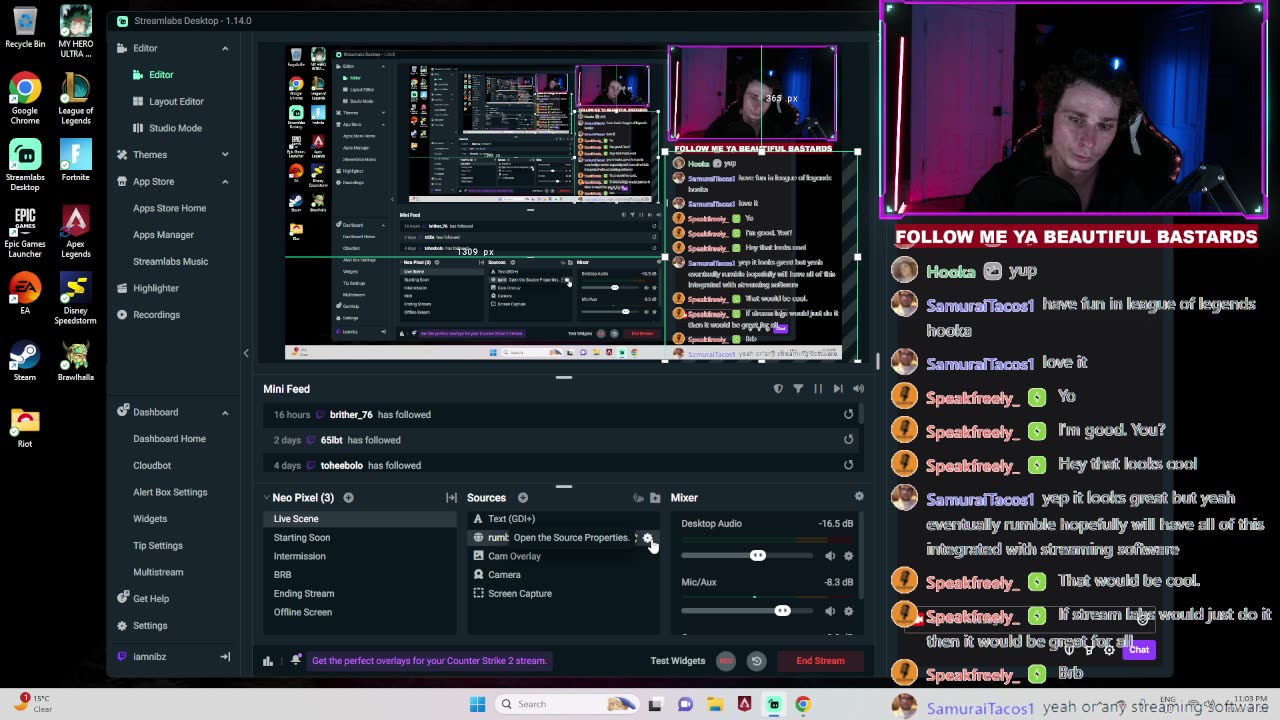Open Steam desktop shortcut
The image size is (1280, 720).
click(25, 362)
